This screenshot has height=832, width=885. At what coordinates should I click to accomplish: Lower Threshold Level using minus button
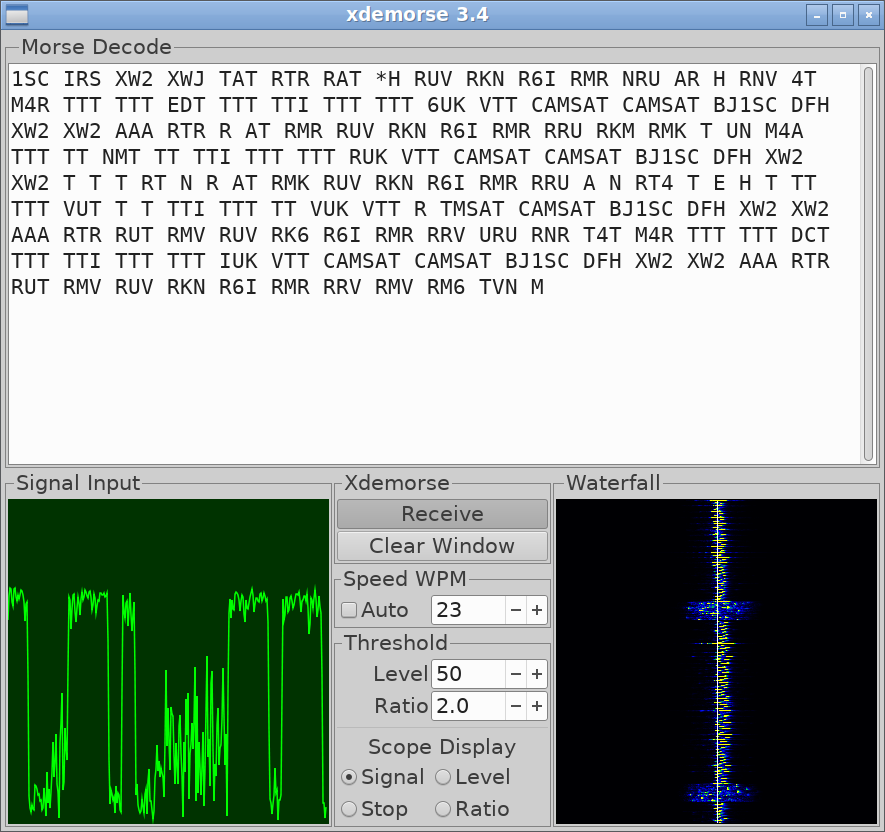[516, 674]
